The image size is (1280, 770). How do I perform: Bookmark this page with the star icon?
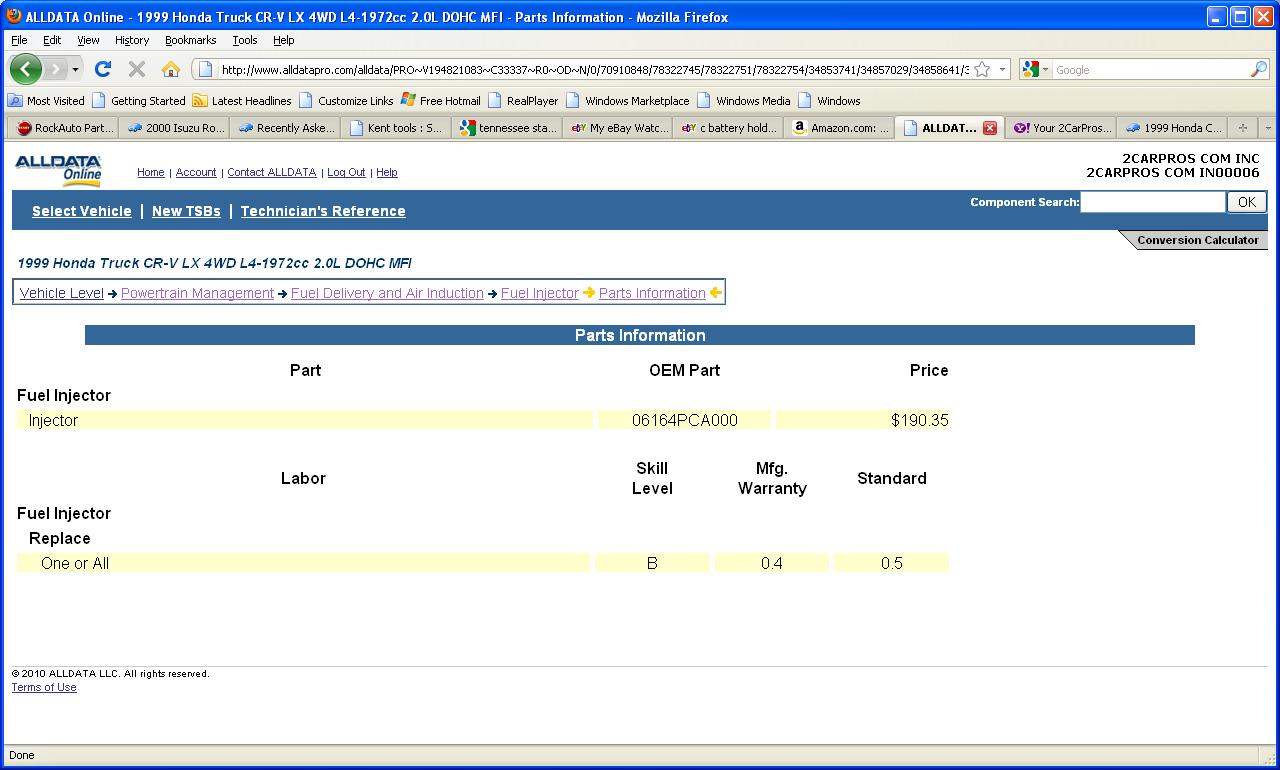coord(982,70)
